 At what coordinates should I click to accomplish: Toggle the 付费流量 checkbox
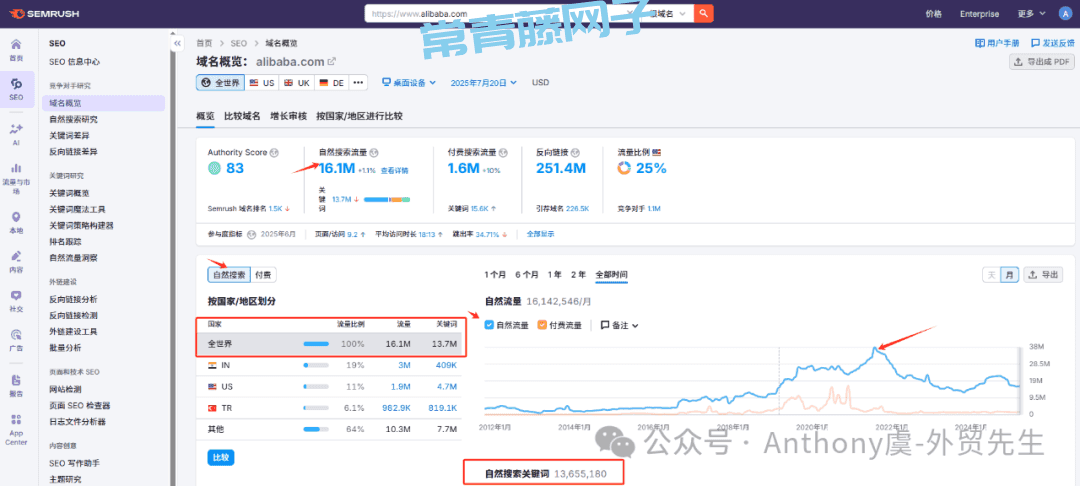(541, 325)
